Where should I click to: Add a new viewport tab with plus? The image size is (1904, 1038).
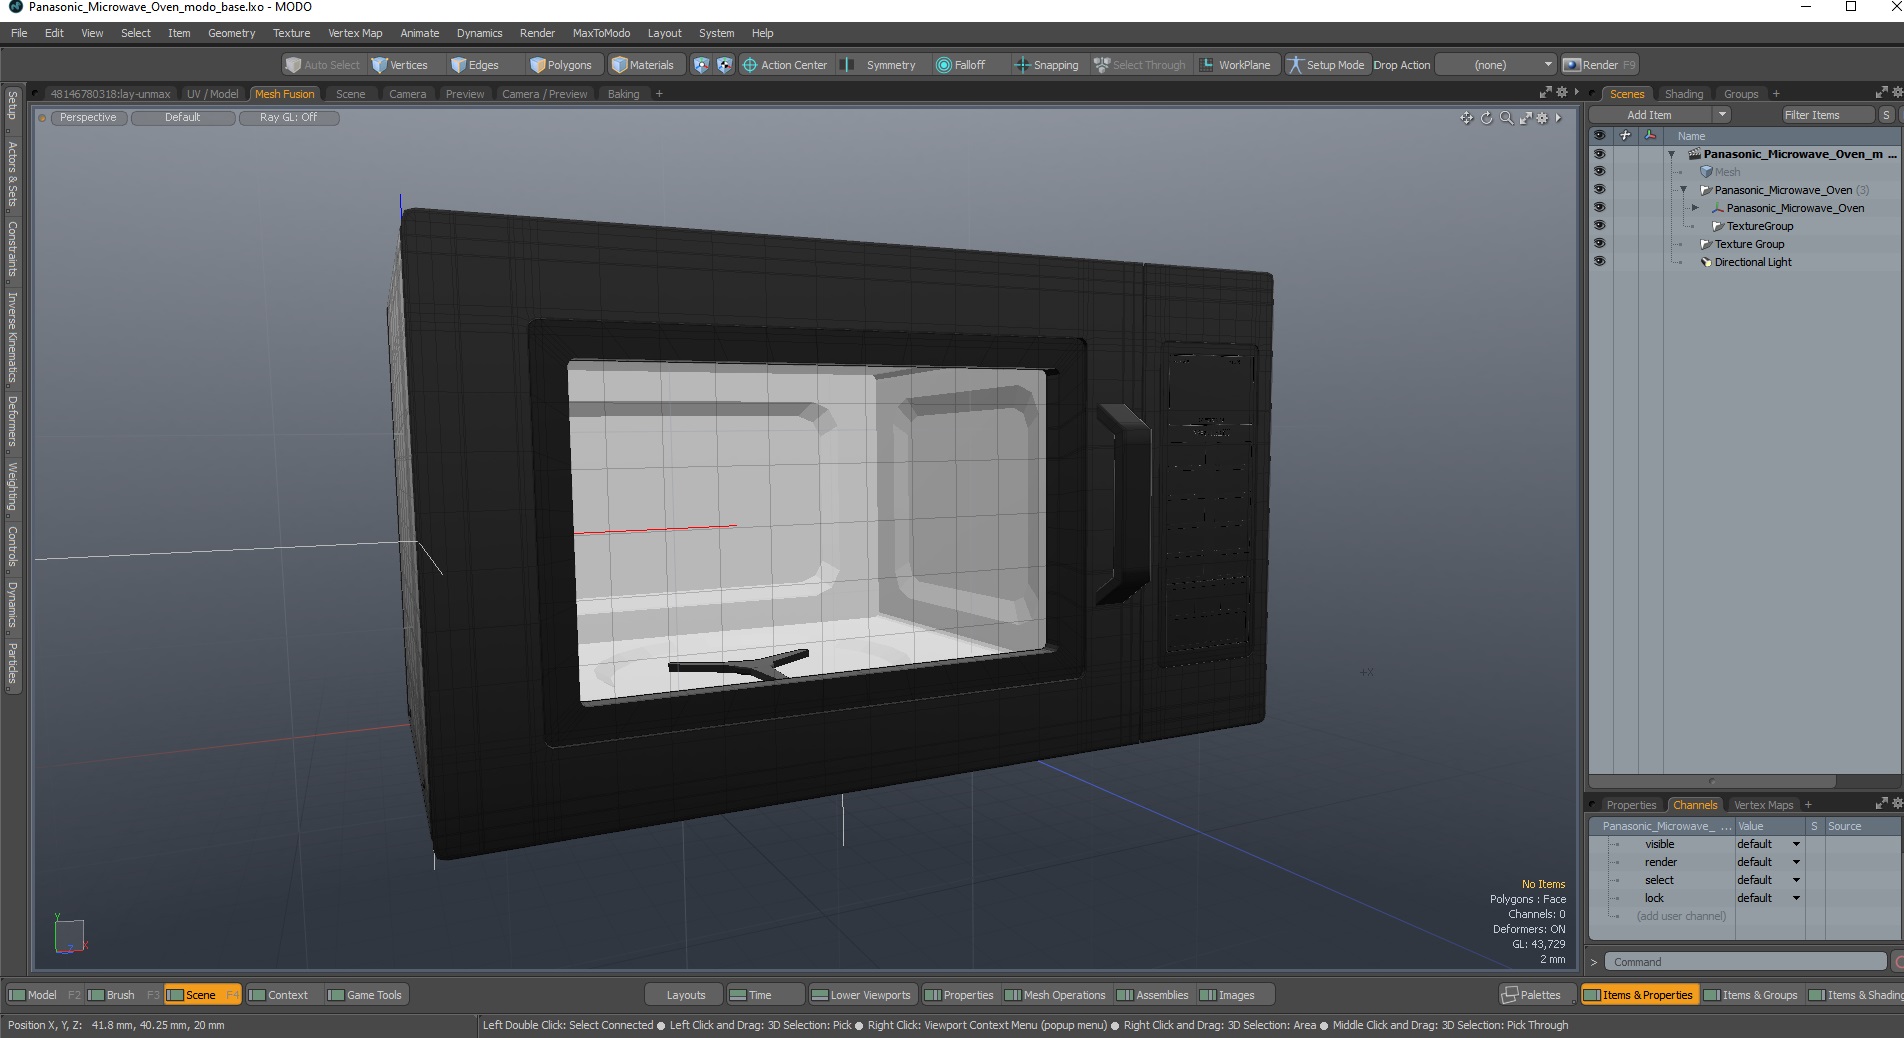tap(659, 94)
